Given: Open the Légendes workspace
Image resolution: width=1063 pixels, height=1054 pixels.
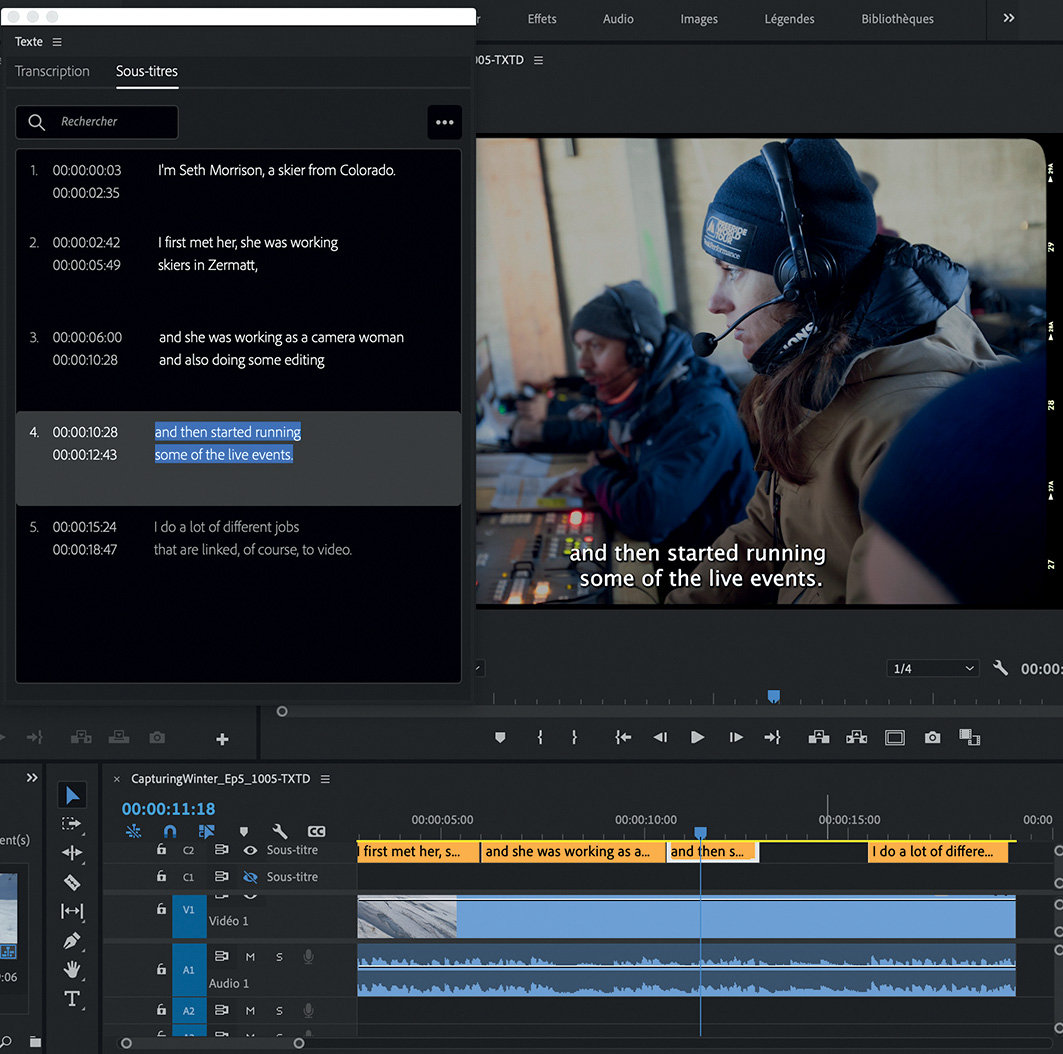Looking at the screenshot, I should (789, 19).
